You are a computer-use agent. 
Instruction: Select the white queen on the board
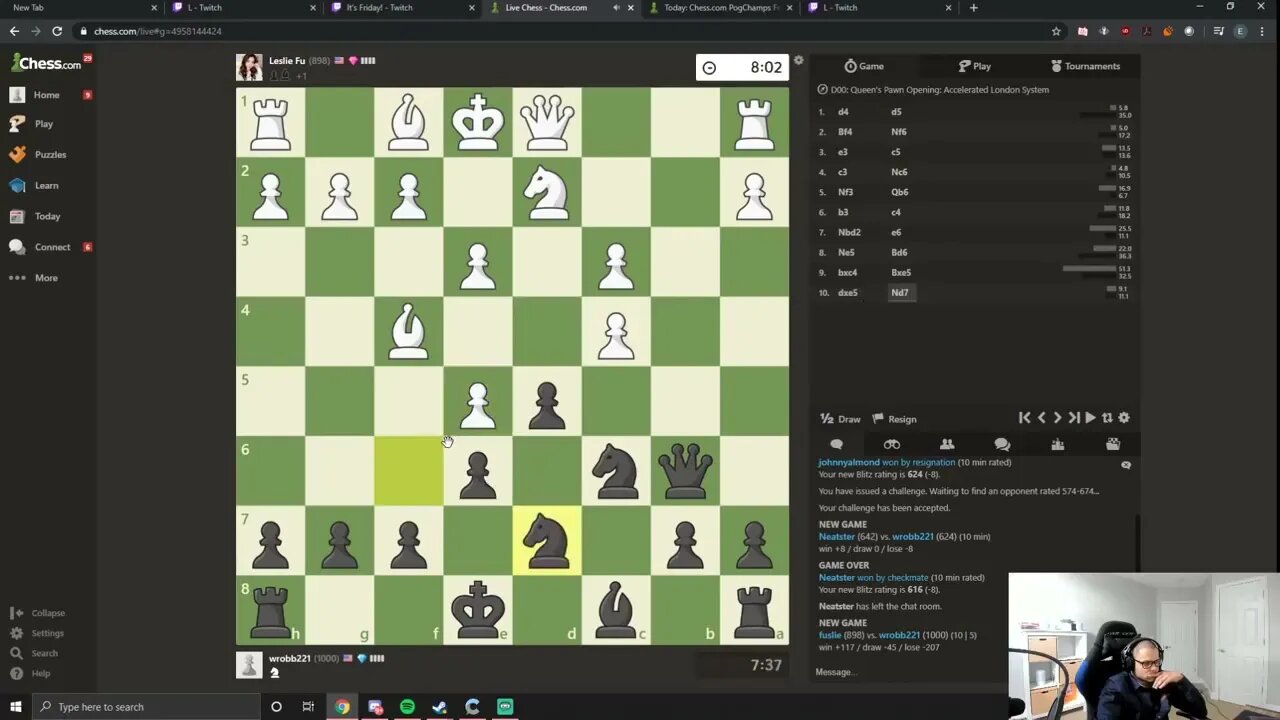click(x=547, y=122)
